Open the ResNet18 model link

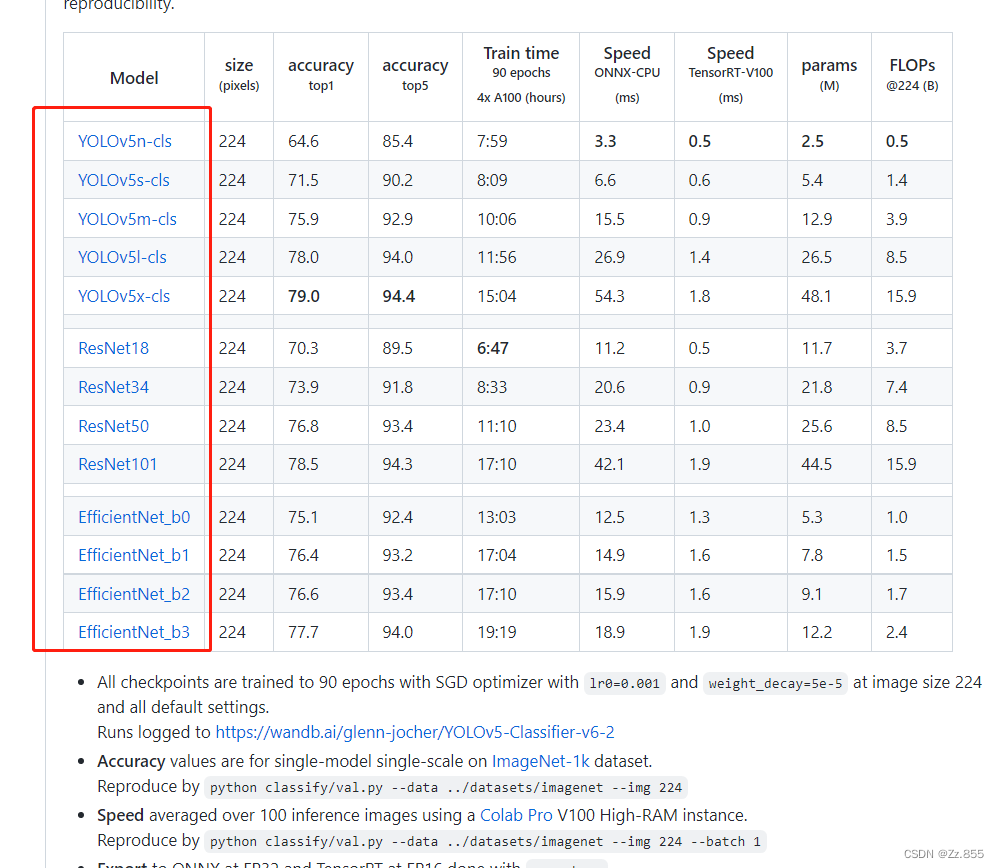pos(113,349)
